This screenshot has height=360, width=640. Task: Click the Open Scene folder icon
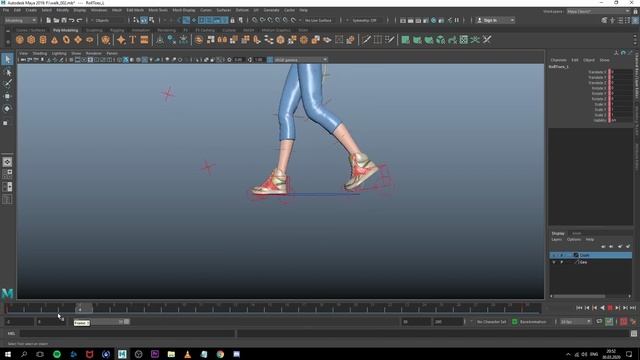click(x=56, y=20)
